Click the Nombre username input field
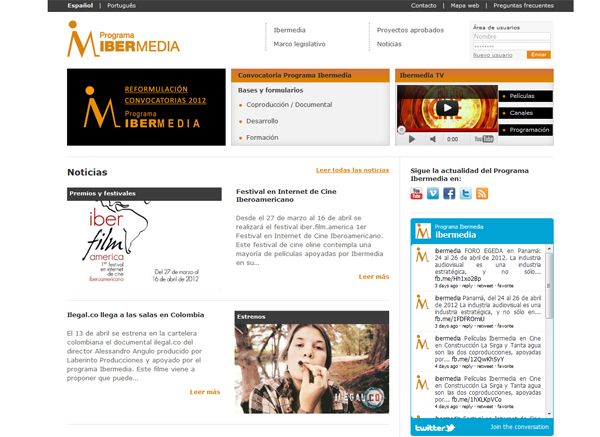This screenshot has width=600, height=437. click(x=512, y=37)
